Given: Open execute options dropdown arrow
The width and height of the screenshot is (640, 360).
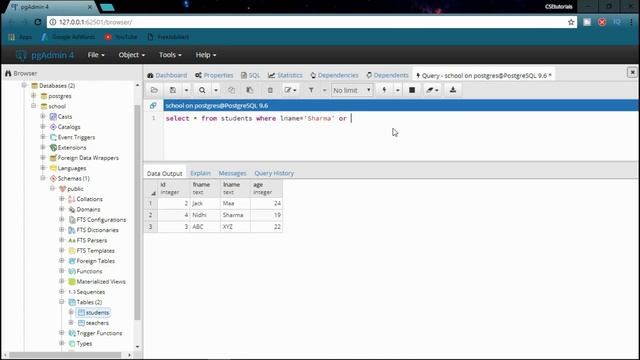Looking at the screenshot, I should point(398,90).
